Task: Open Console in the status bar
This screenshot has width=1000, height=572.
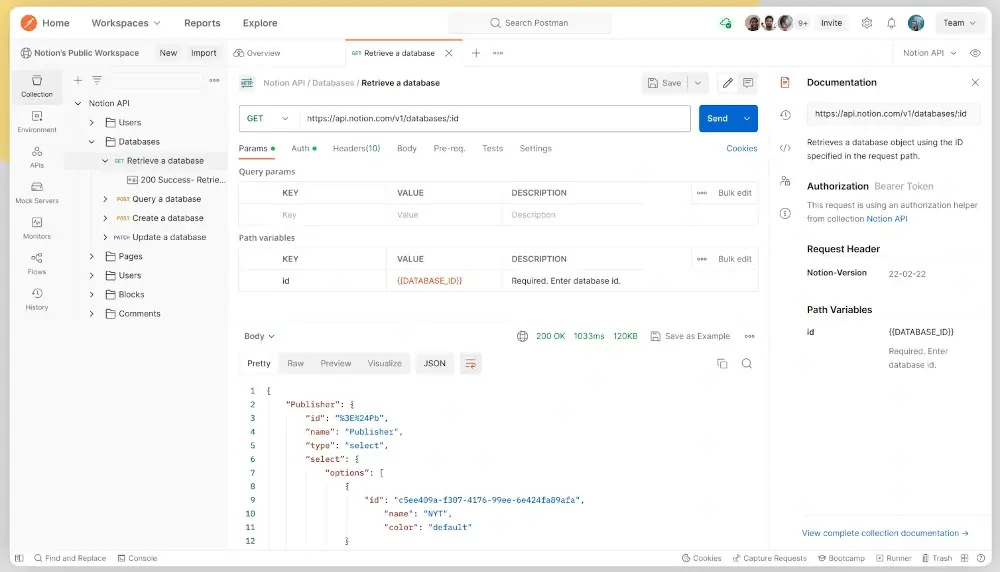Action: [x=137, y=558]
